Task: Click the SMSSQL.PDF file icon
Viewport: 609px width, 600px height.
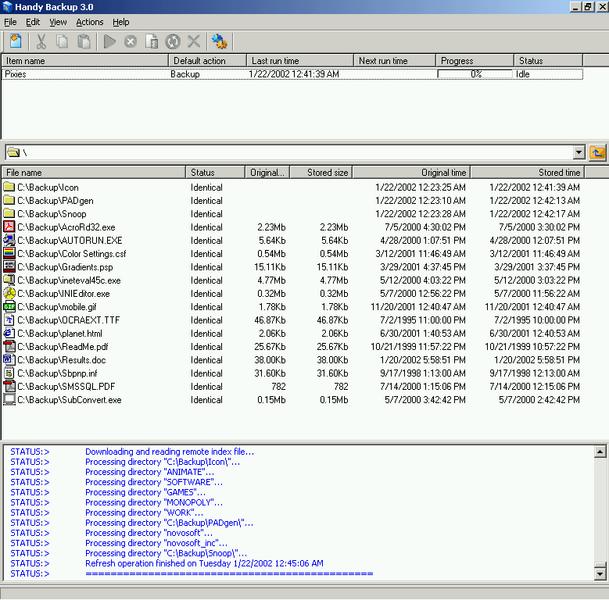Action: click(x=9, y=386)
